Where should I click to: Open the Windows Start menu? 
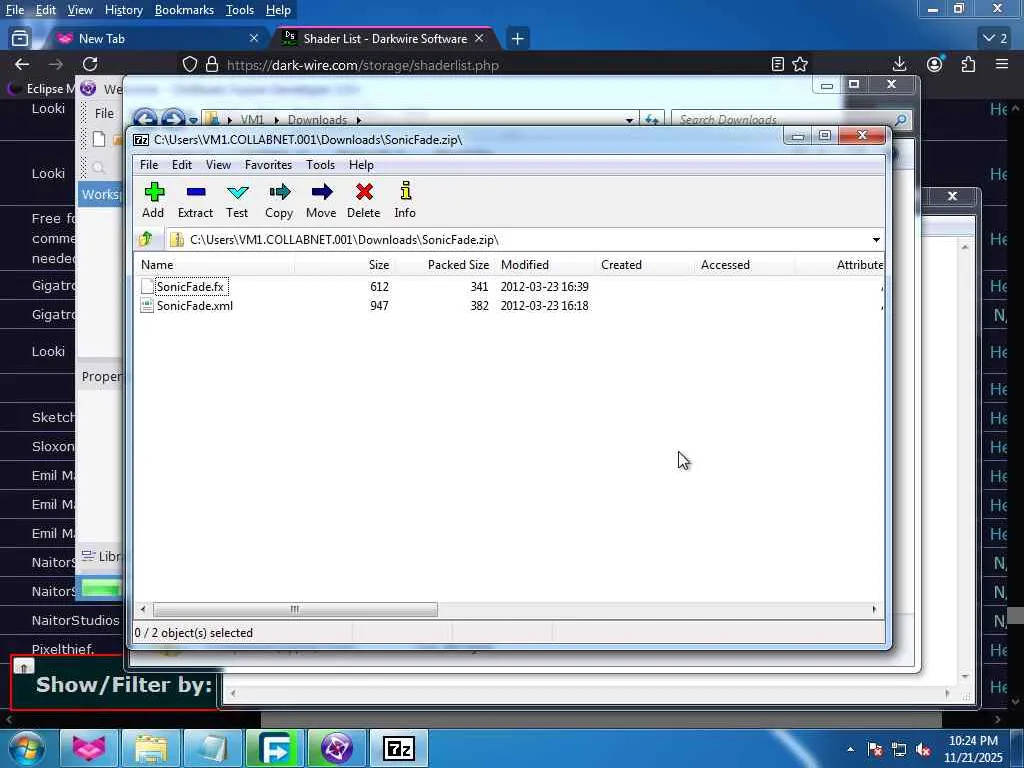[25, 748]
